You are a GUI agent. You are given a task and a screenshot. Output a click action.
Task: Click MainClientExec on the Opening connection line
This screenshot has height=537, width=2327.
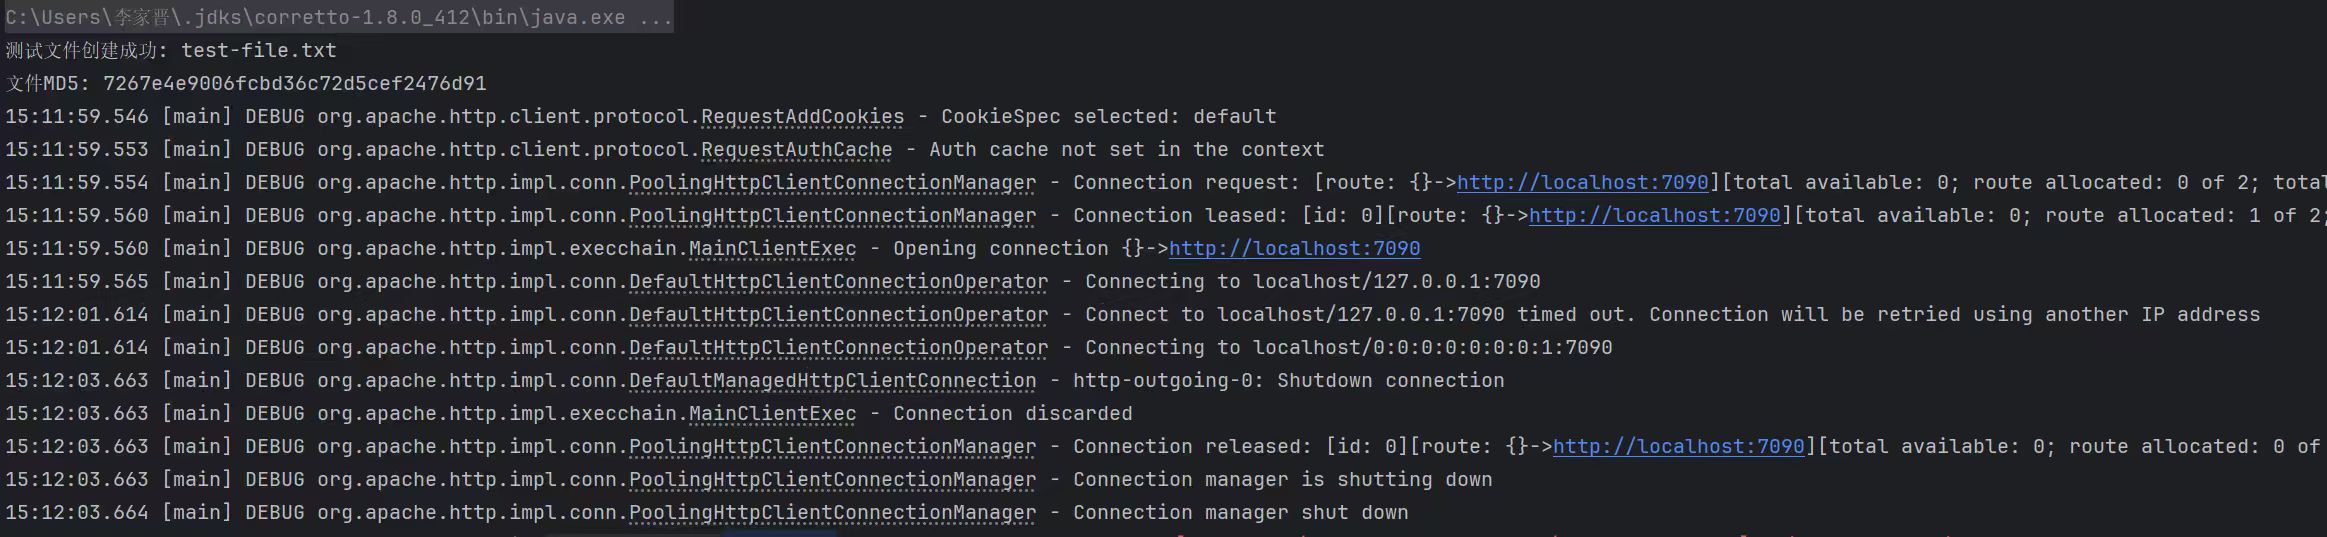point(772,249)
